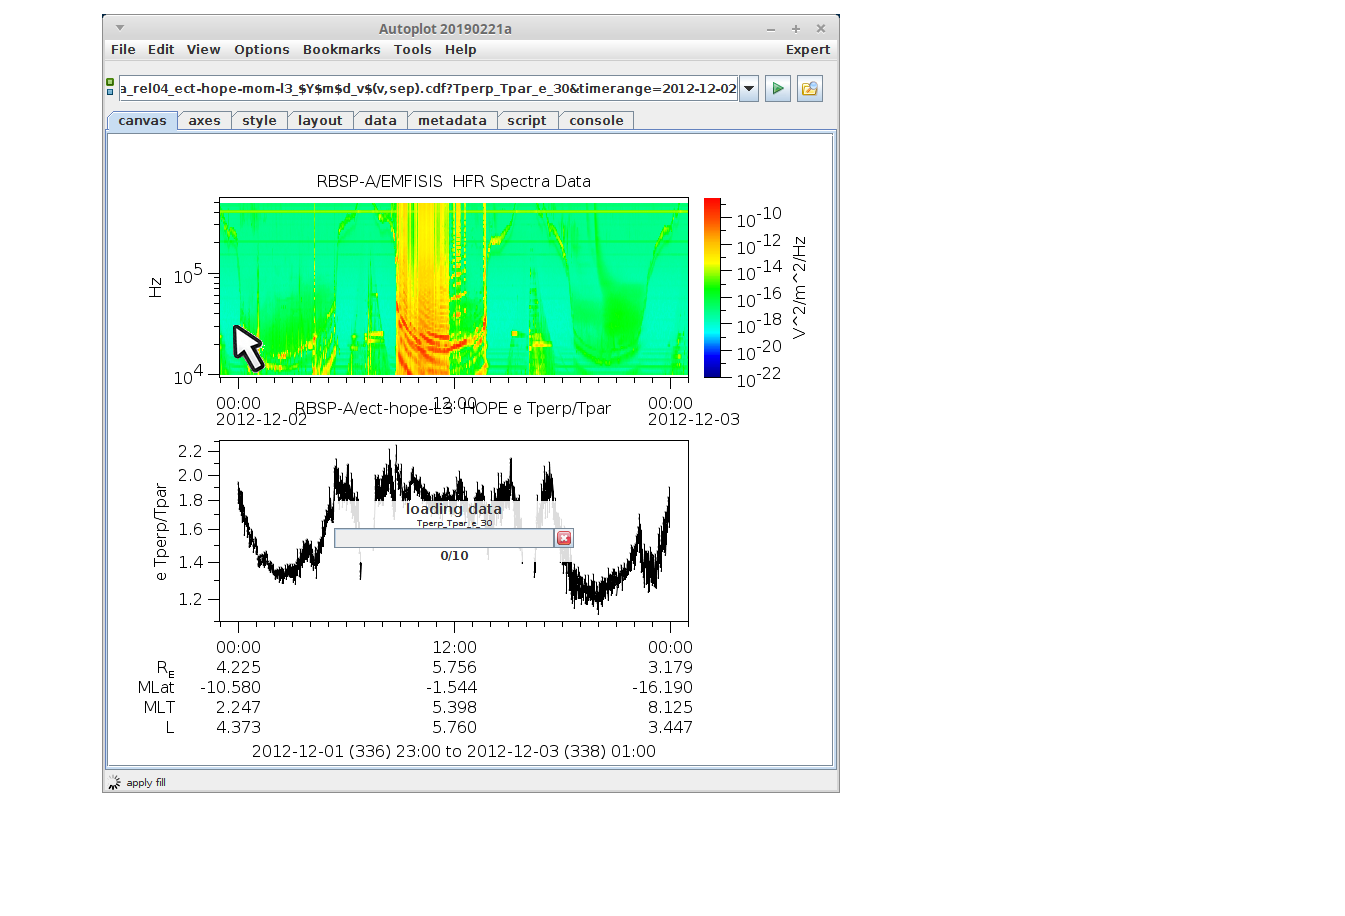Click the data source type icon left of the URI field
The image size is (1345, 916).
point(110,88)
